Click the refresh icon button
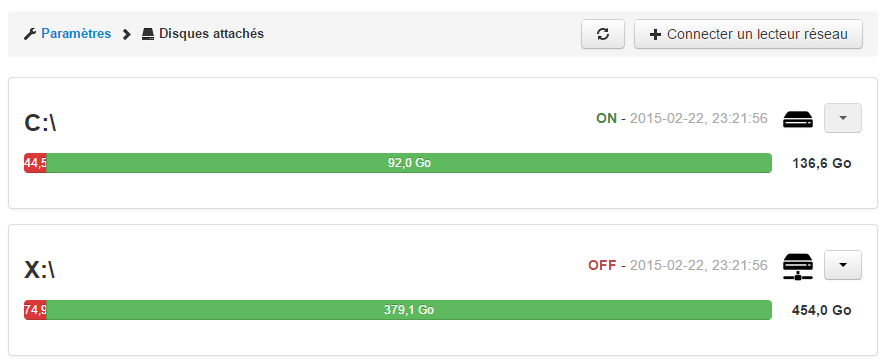Image resolution: width=890 pixels, height=364 pixels. (603, 34)
